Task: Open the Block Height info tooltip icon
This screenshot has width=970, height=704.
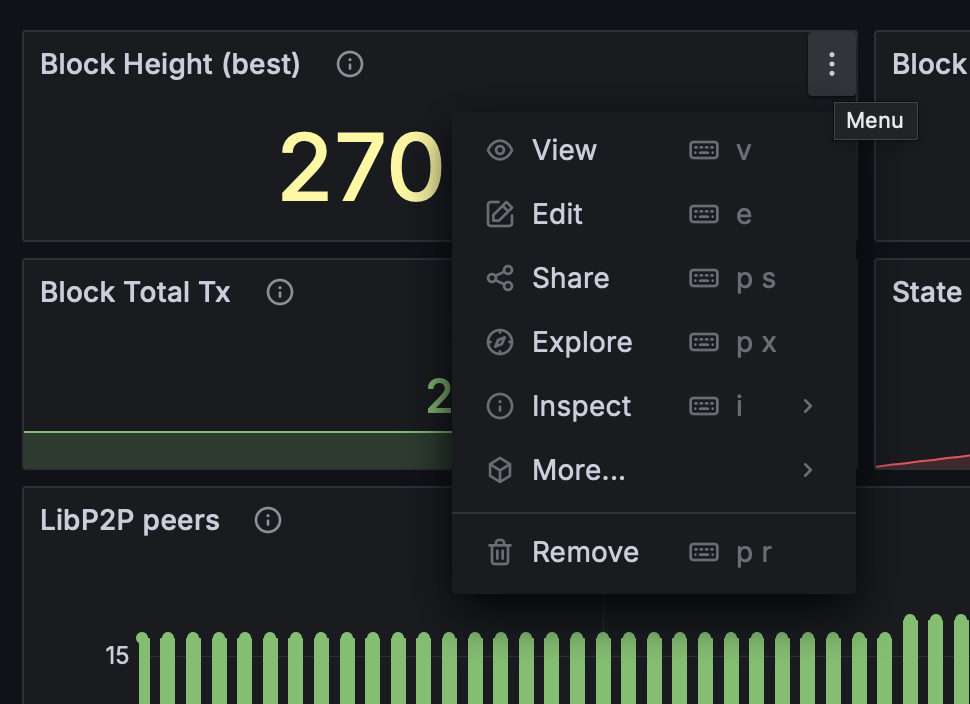Action: point(350,64)
